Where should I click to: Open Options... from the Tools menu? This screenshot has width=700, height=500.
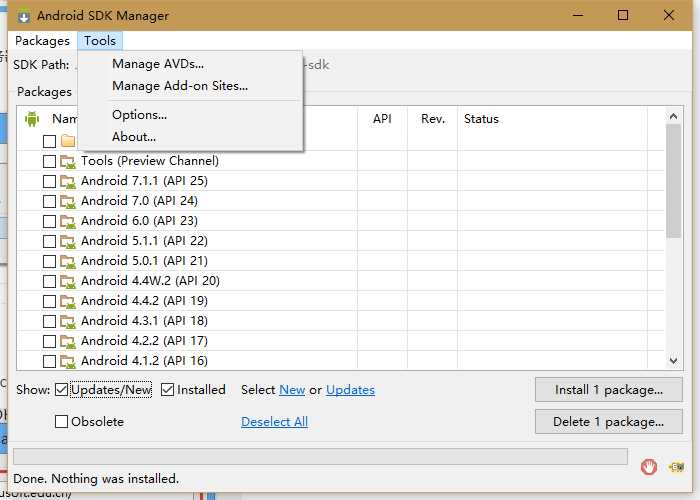tap(139, 115)
